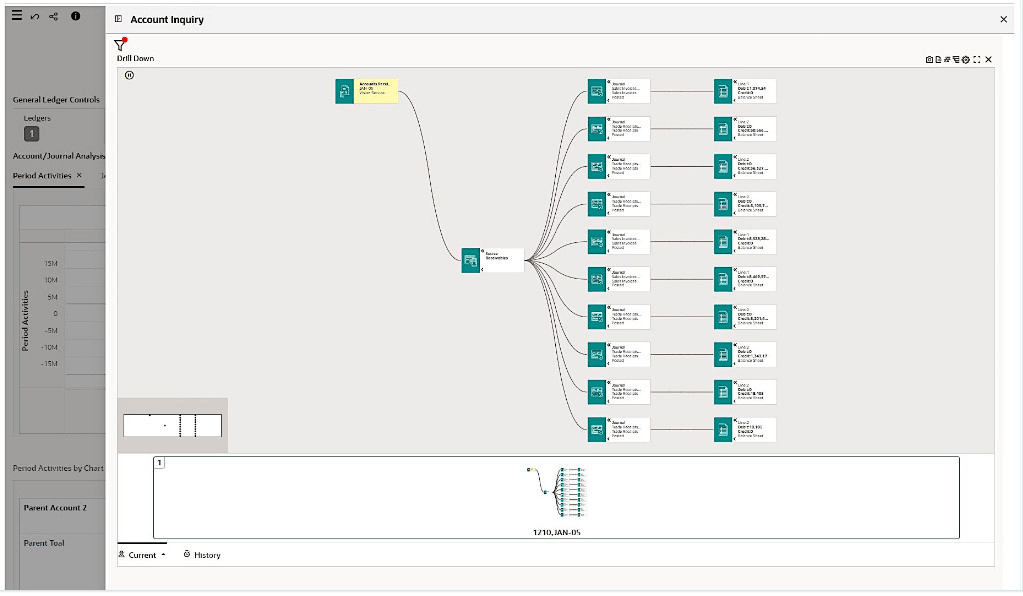Select the second-to-last Journal node icon
The width and height of the screenshot is (1023, 596).
[x=596, y=392]
